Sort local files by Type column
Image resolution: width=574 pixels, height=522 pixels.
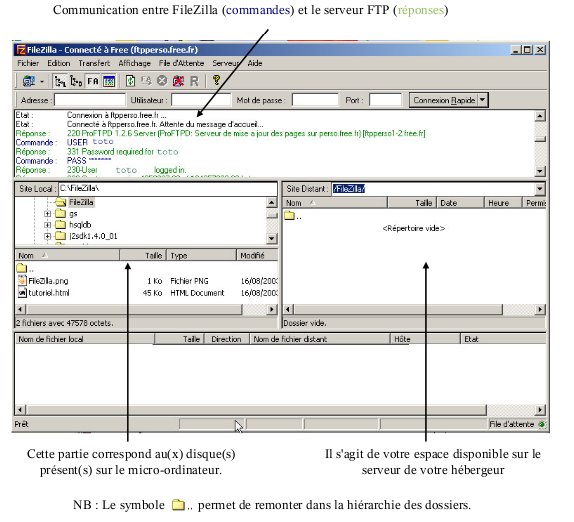[x=202, y=255]
